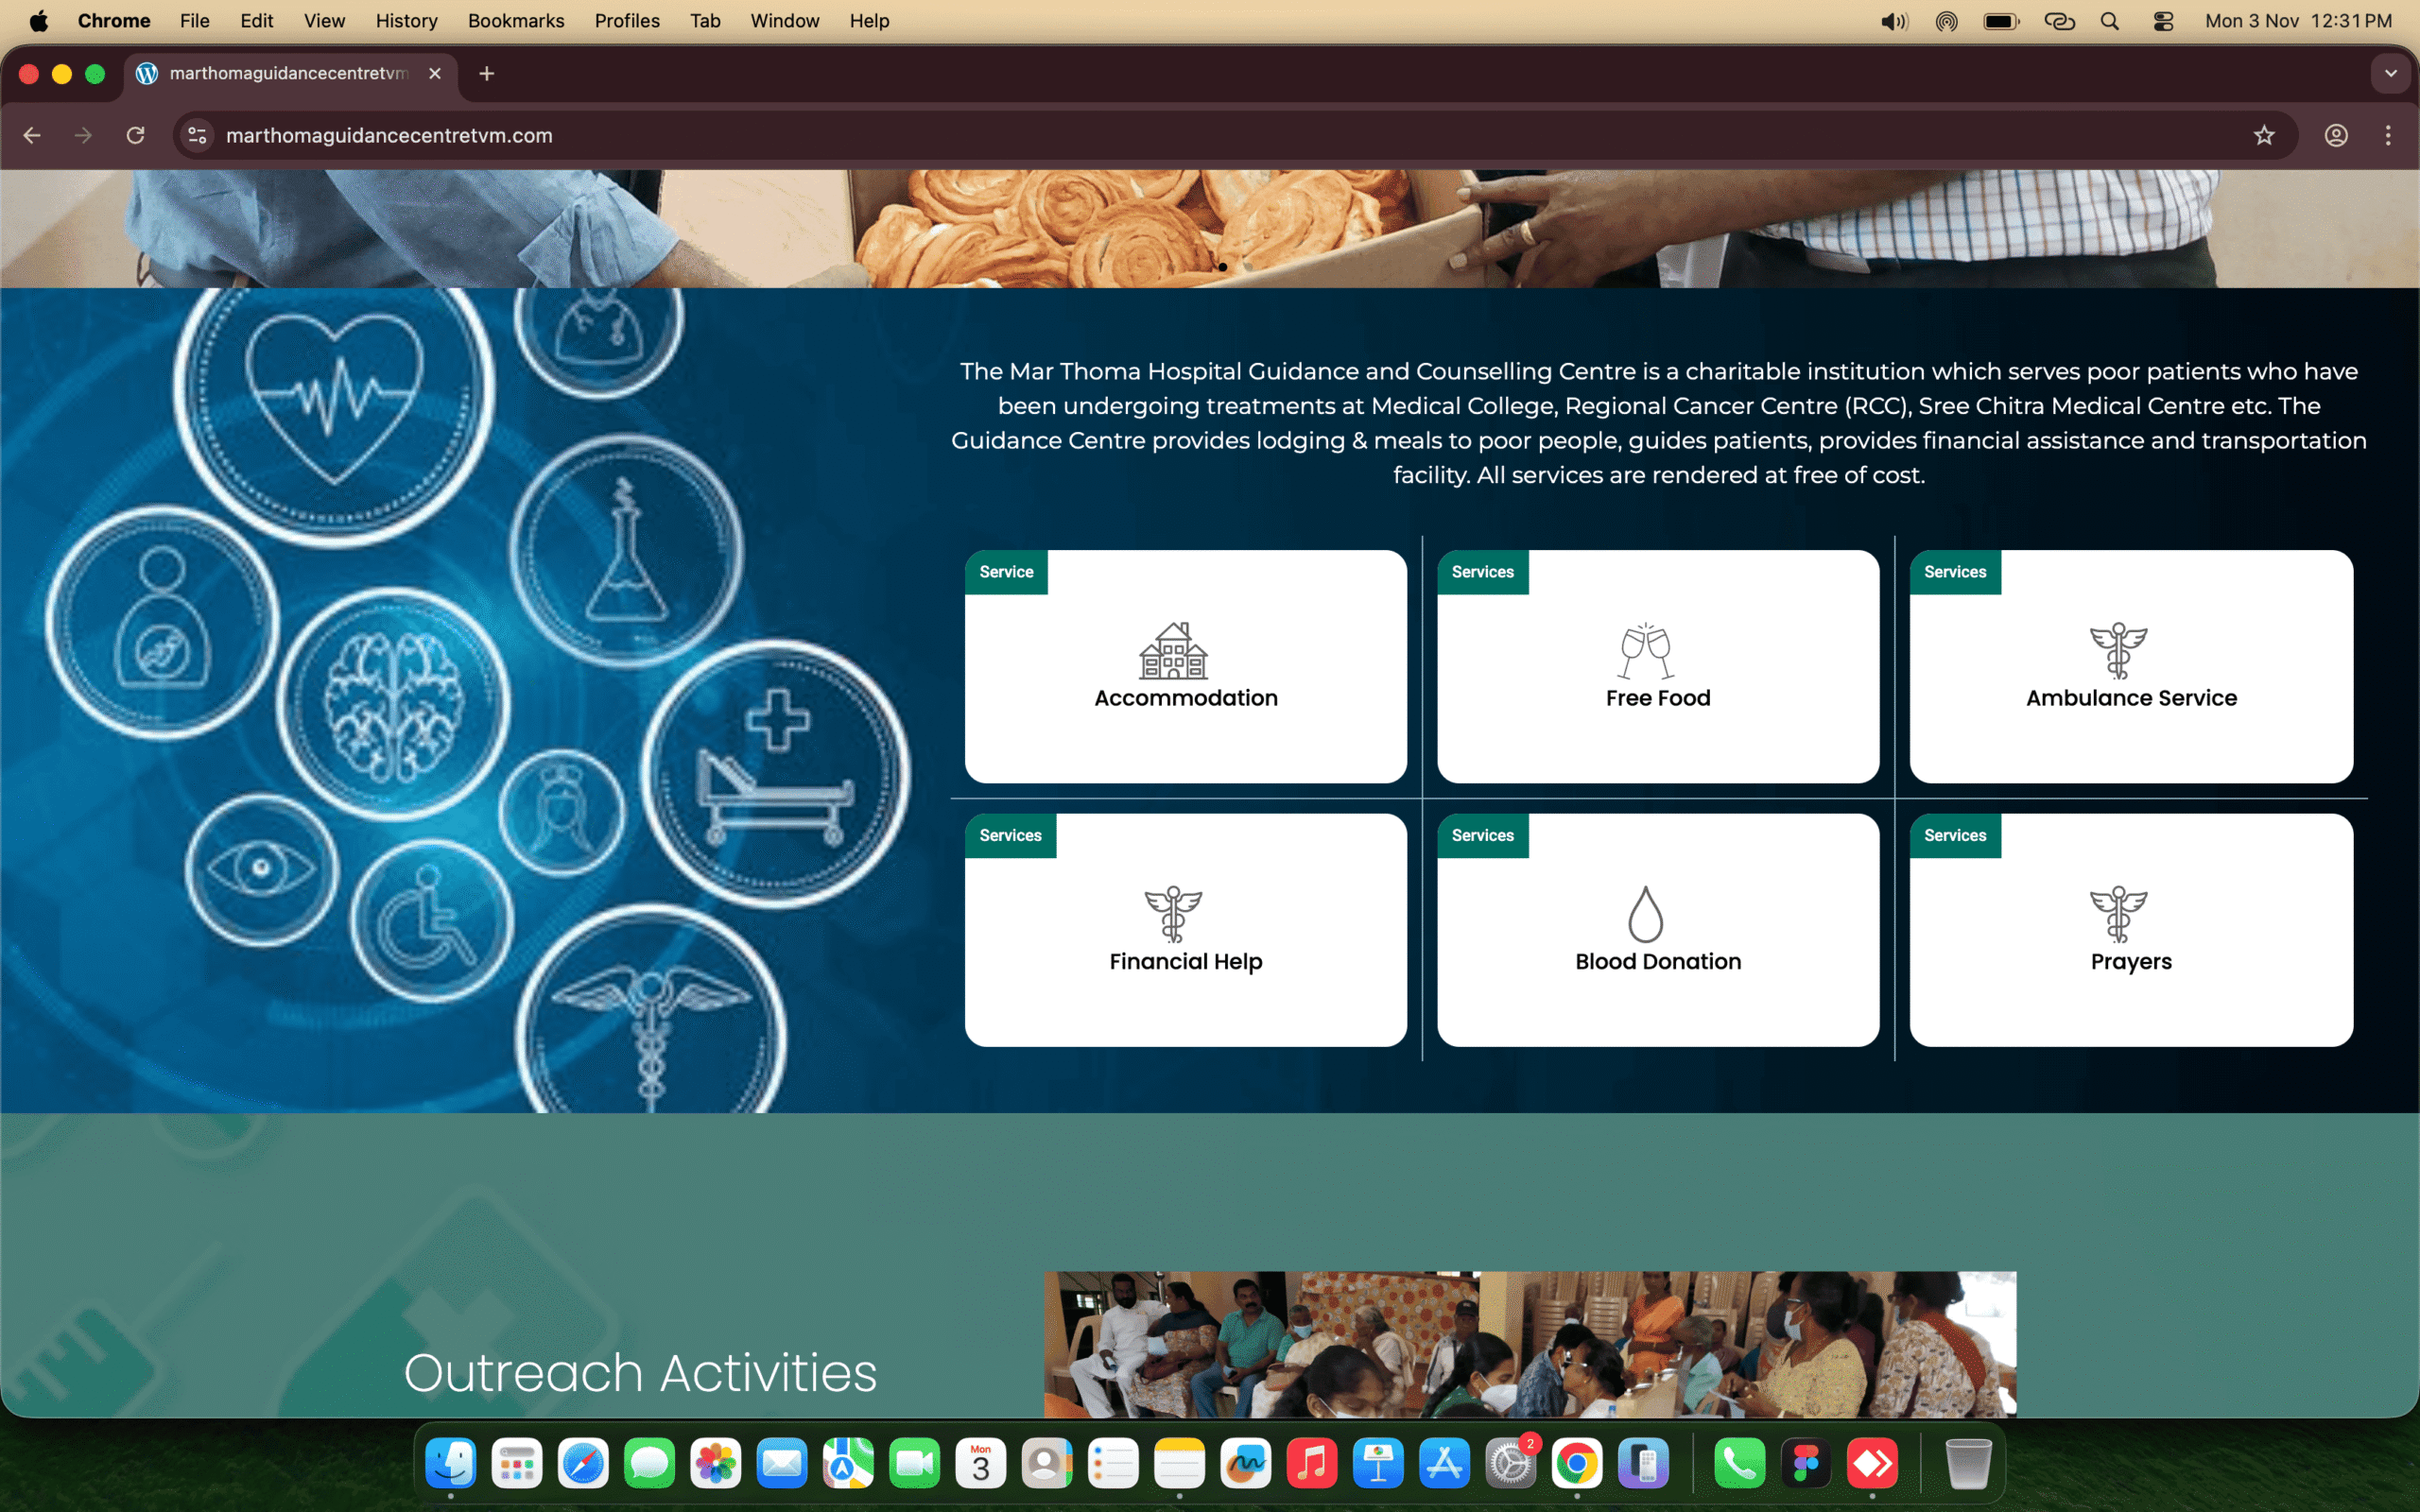Click the Free Food glasses icon
This screenshot has height=1512, width=2420.
(1645, 650)
